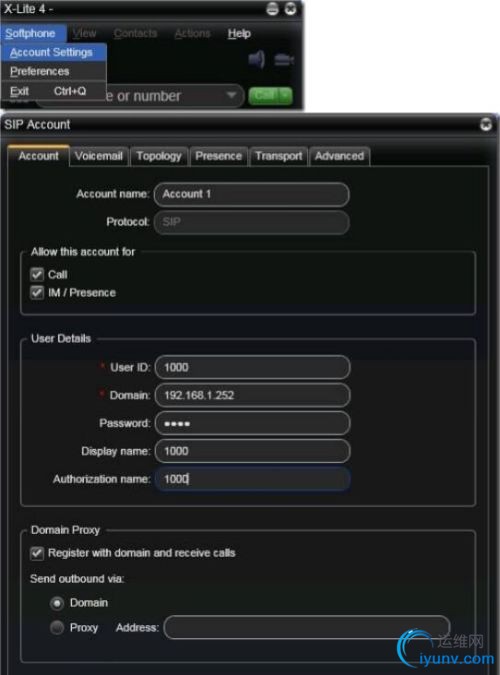Toggle Register with domain and receive calls

(37, 553)
